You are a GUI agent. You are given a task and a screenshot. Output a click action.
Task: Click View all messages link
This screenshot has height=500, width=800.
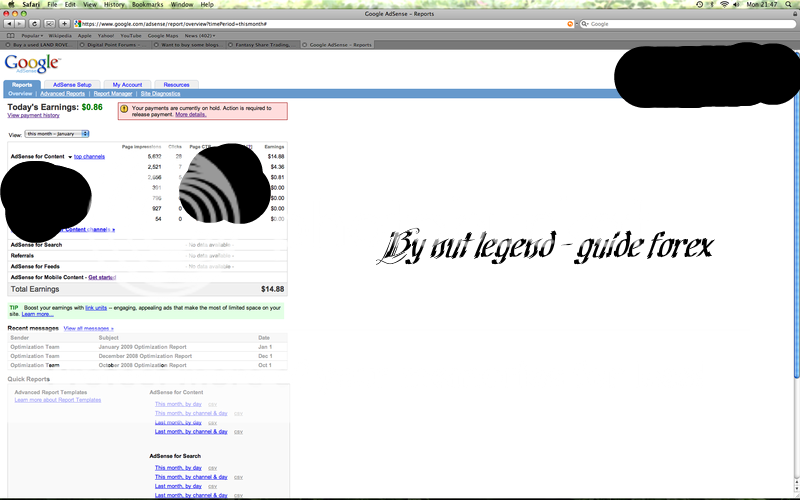88,329
